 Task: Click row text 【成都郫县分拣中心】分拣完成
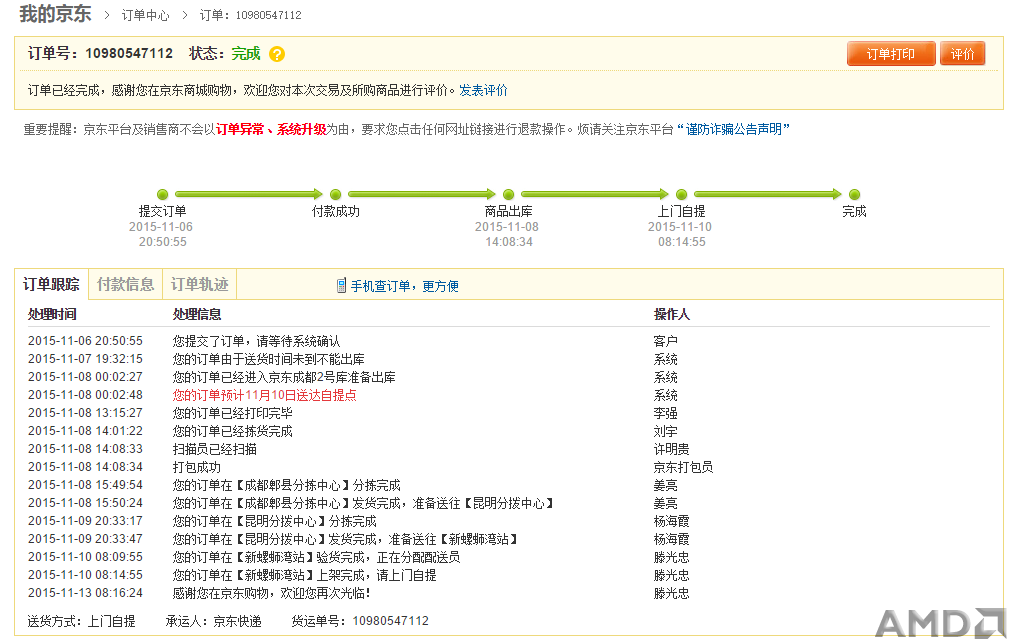click(x=316, y=485)
